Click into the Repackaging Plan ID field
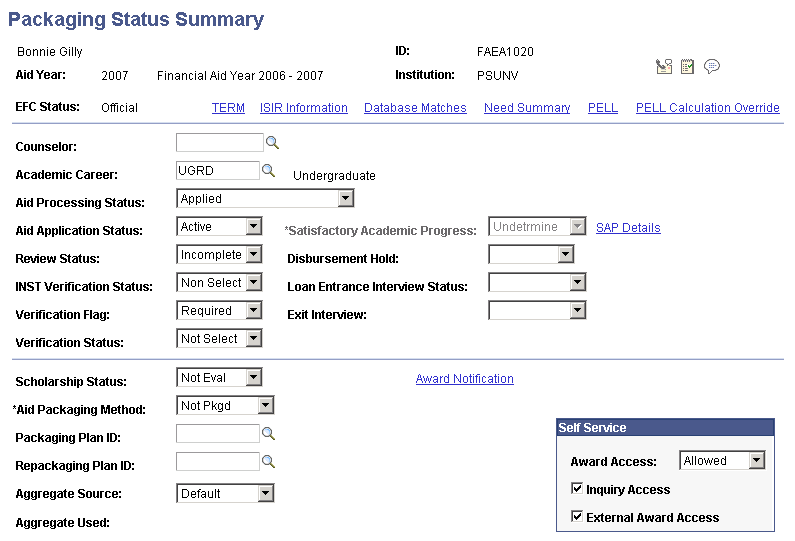The image size is (795, 541). point(218,461)
